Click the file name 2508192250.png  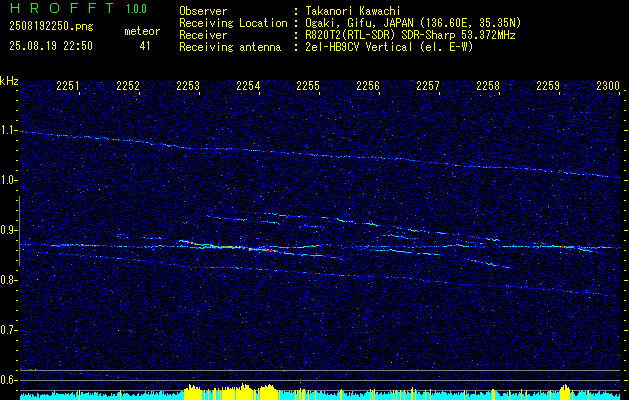[x=51, y=27]
